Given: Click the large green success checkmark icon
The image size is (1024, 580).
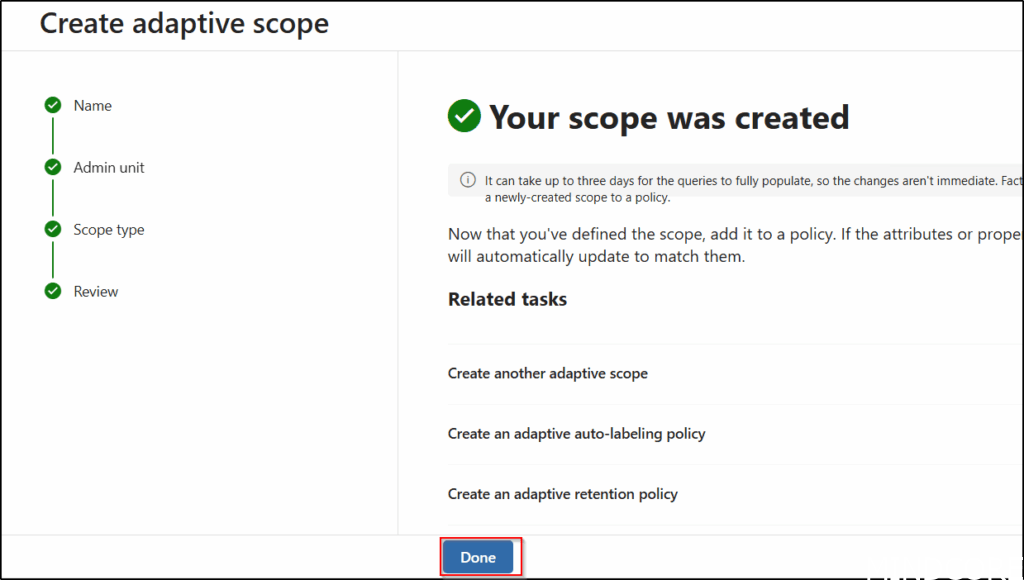Looking at the screenshot, I should 464,117.
